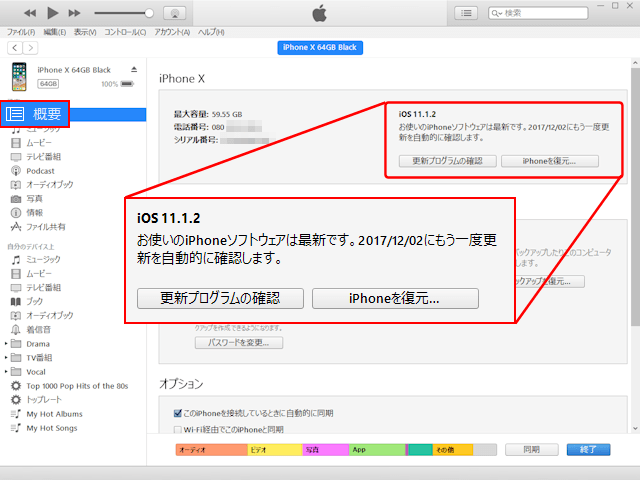The height and width of the screenshot is (480, 640).
Task: Go back with the left chevron
Action: pos(15,48)
